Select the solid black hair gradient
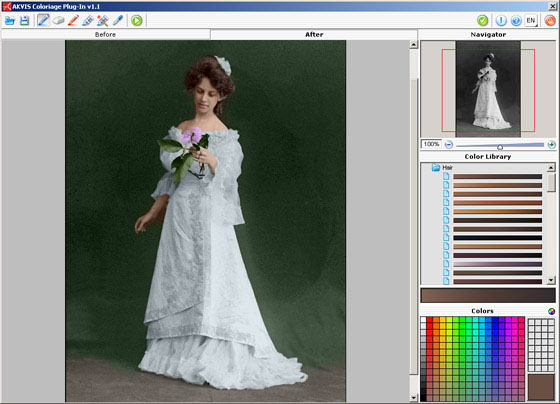The image size is (560, 404). [x=498, y=238]
